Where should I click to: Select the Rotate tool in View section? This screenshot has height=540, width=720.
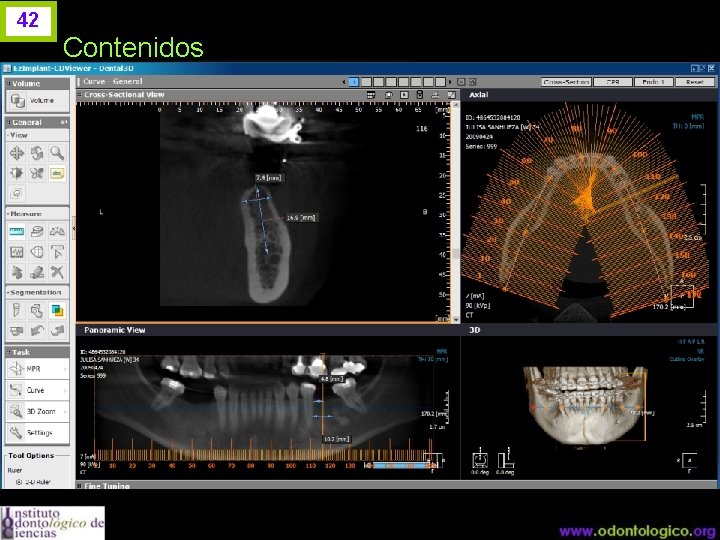coord(37,152)
